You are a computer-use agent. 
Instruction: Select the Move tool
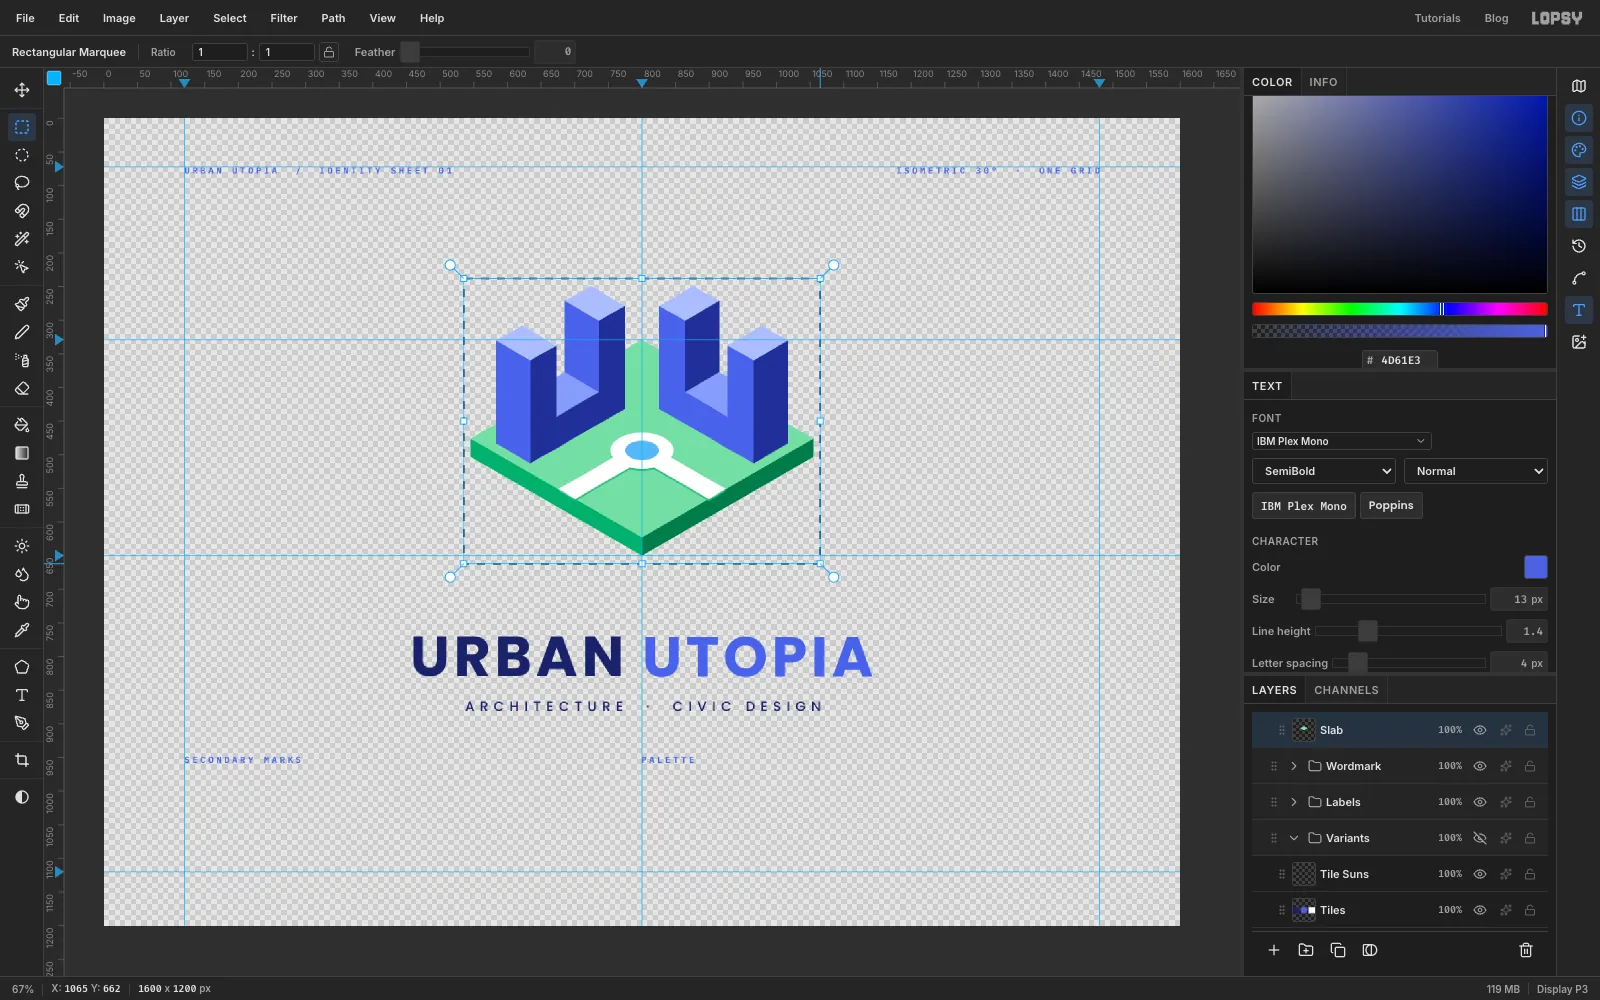(x=22, y=90)
